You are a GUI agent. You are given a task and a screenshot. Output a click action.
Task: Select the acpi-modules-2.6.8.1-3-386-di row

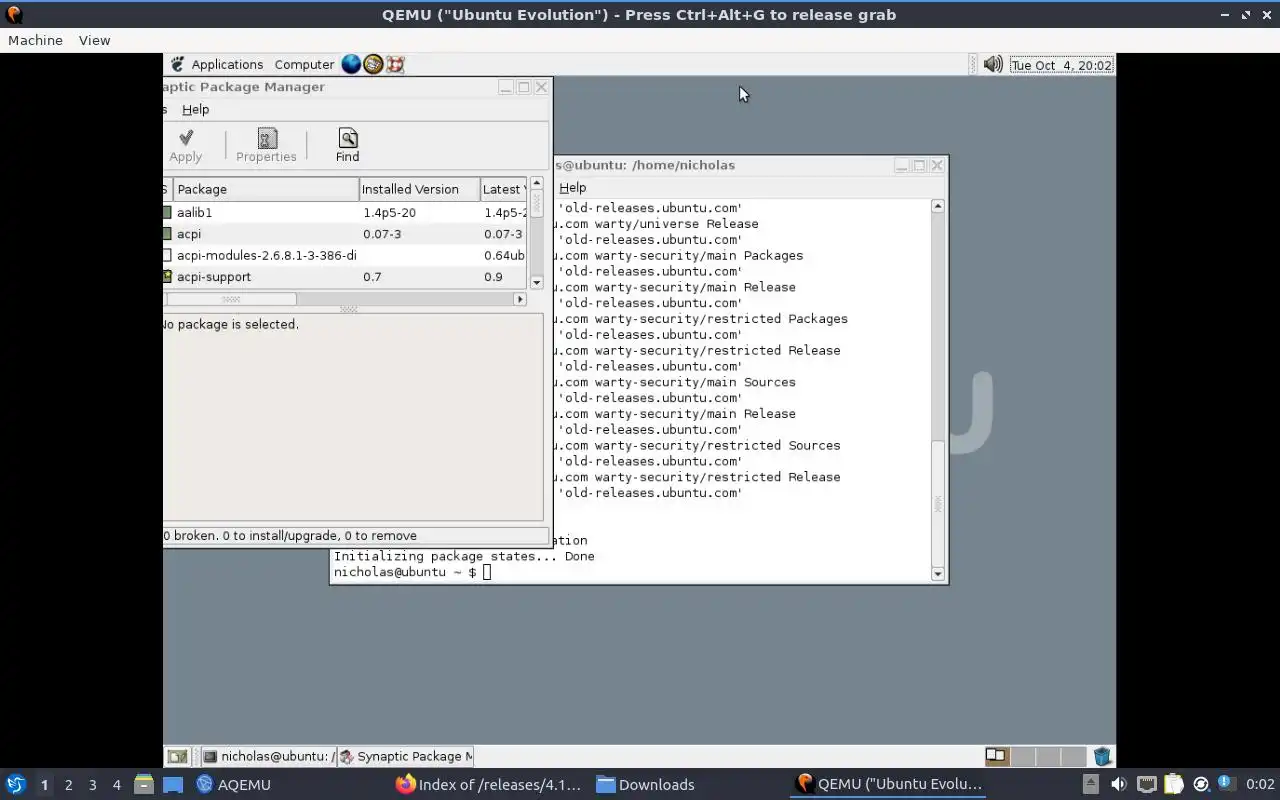pos(345,255)
